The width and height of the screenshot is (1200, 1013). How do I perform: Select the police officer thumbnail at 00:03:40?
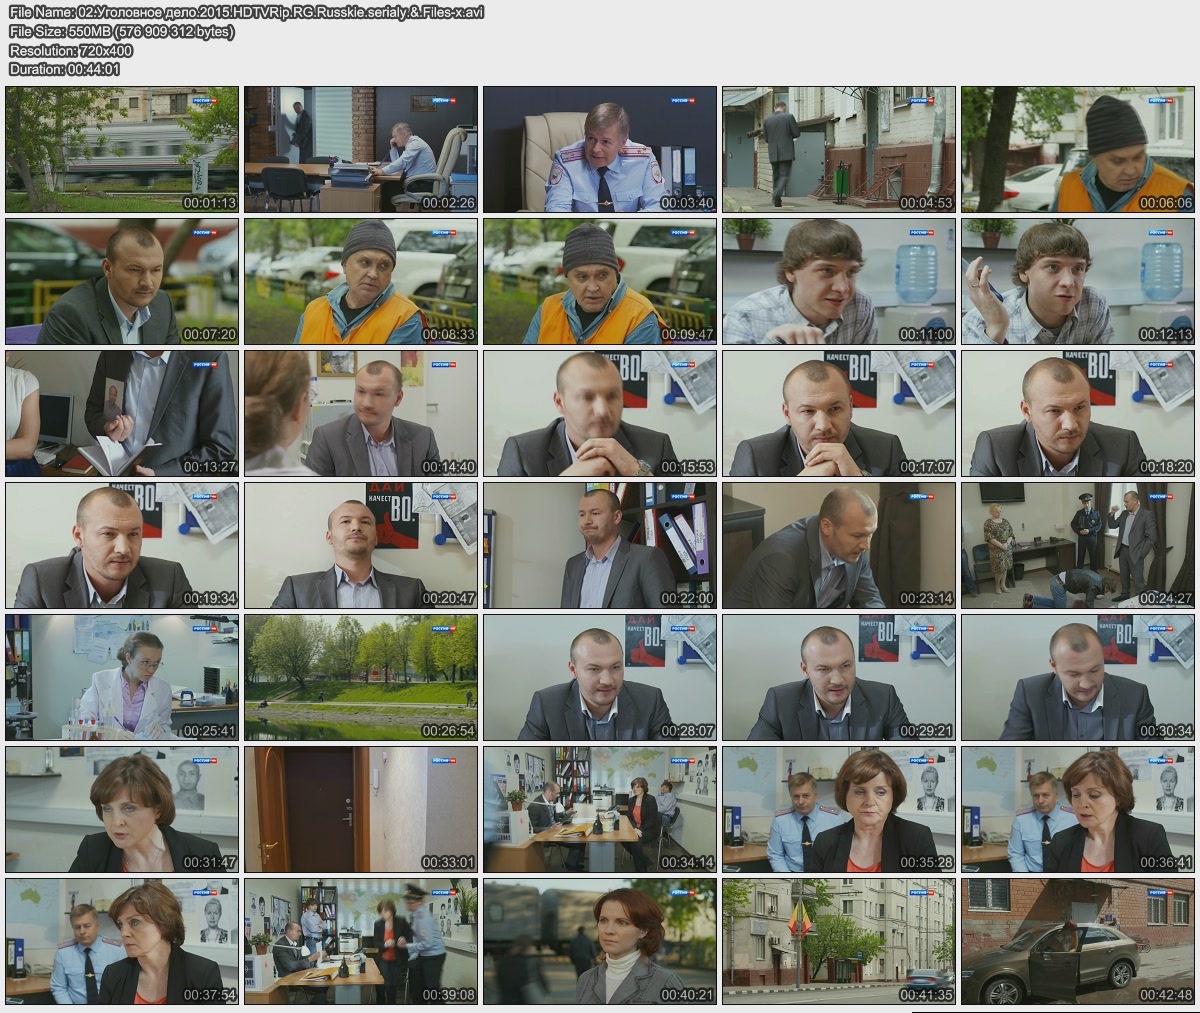[600, 149]
